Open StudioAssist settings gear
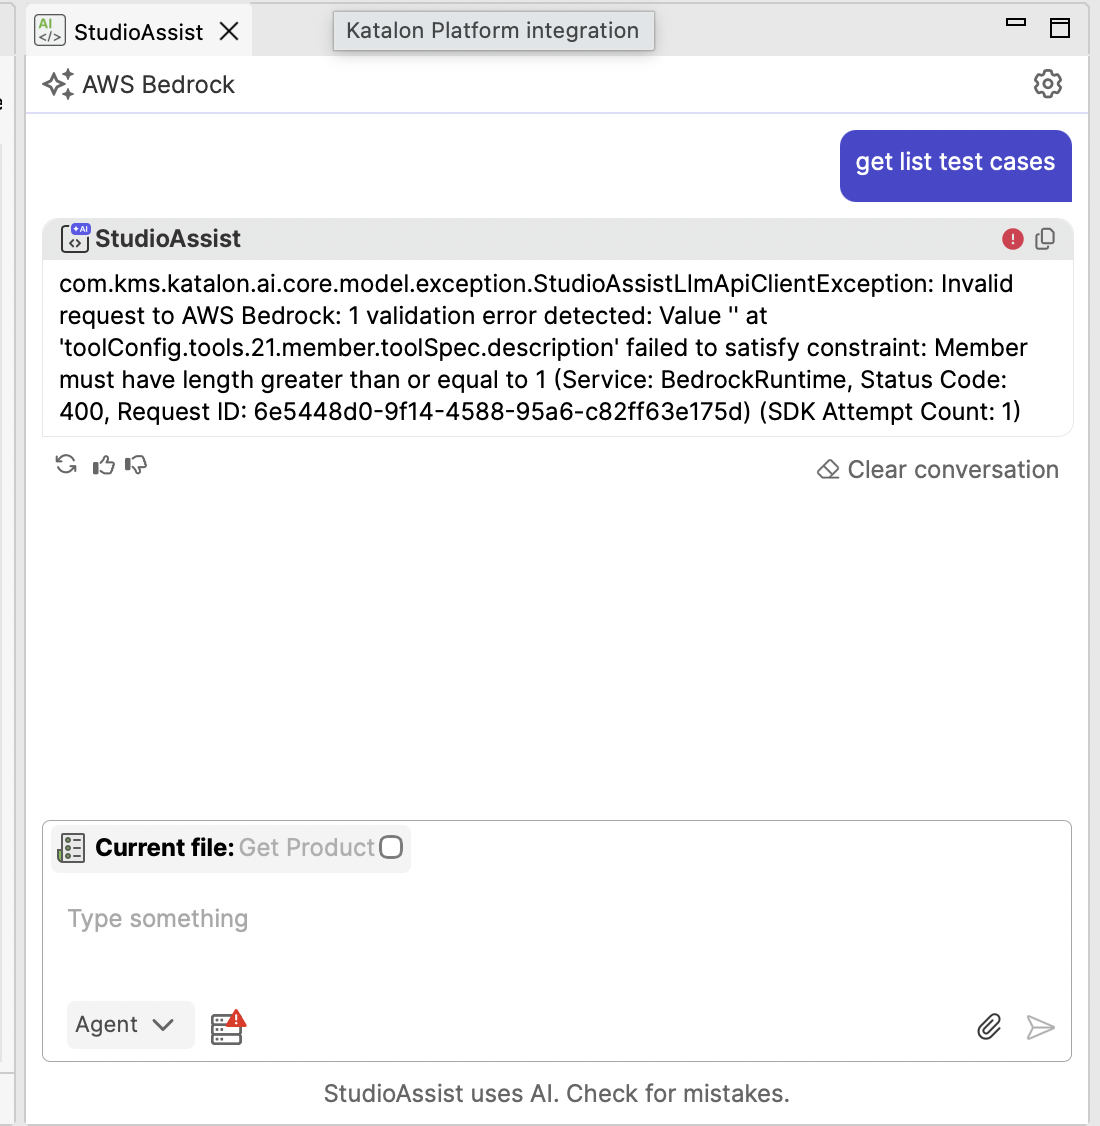The width and height of the screenshot is (1100, 1126). 1048,84
